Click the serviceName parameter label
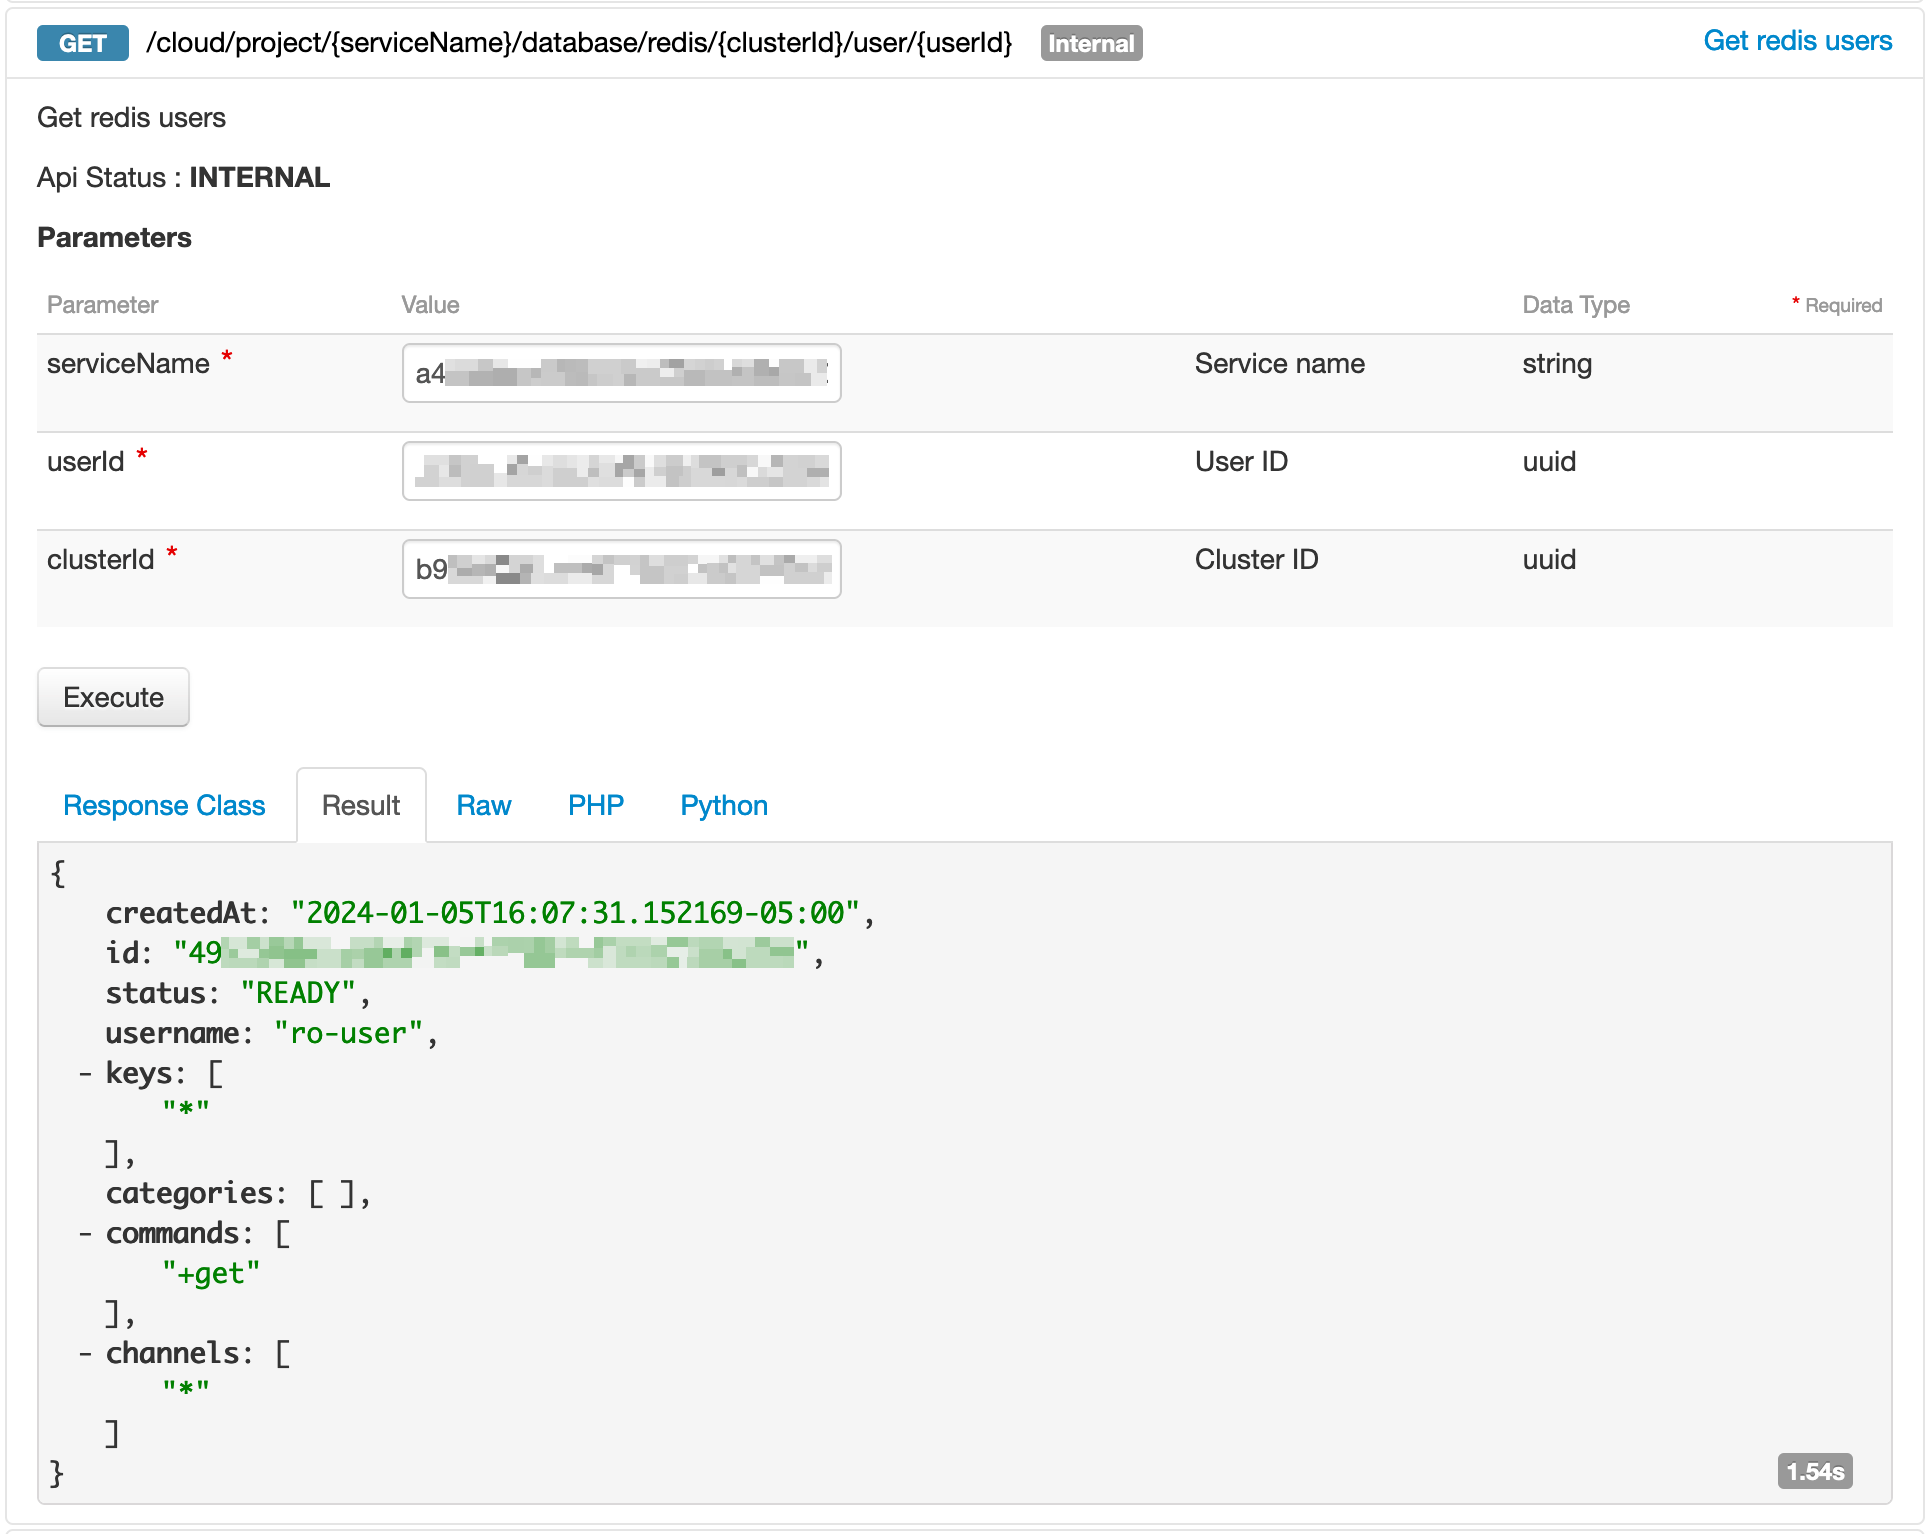 pyautogui.click(x=128, y=364)
